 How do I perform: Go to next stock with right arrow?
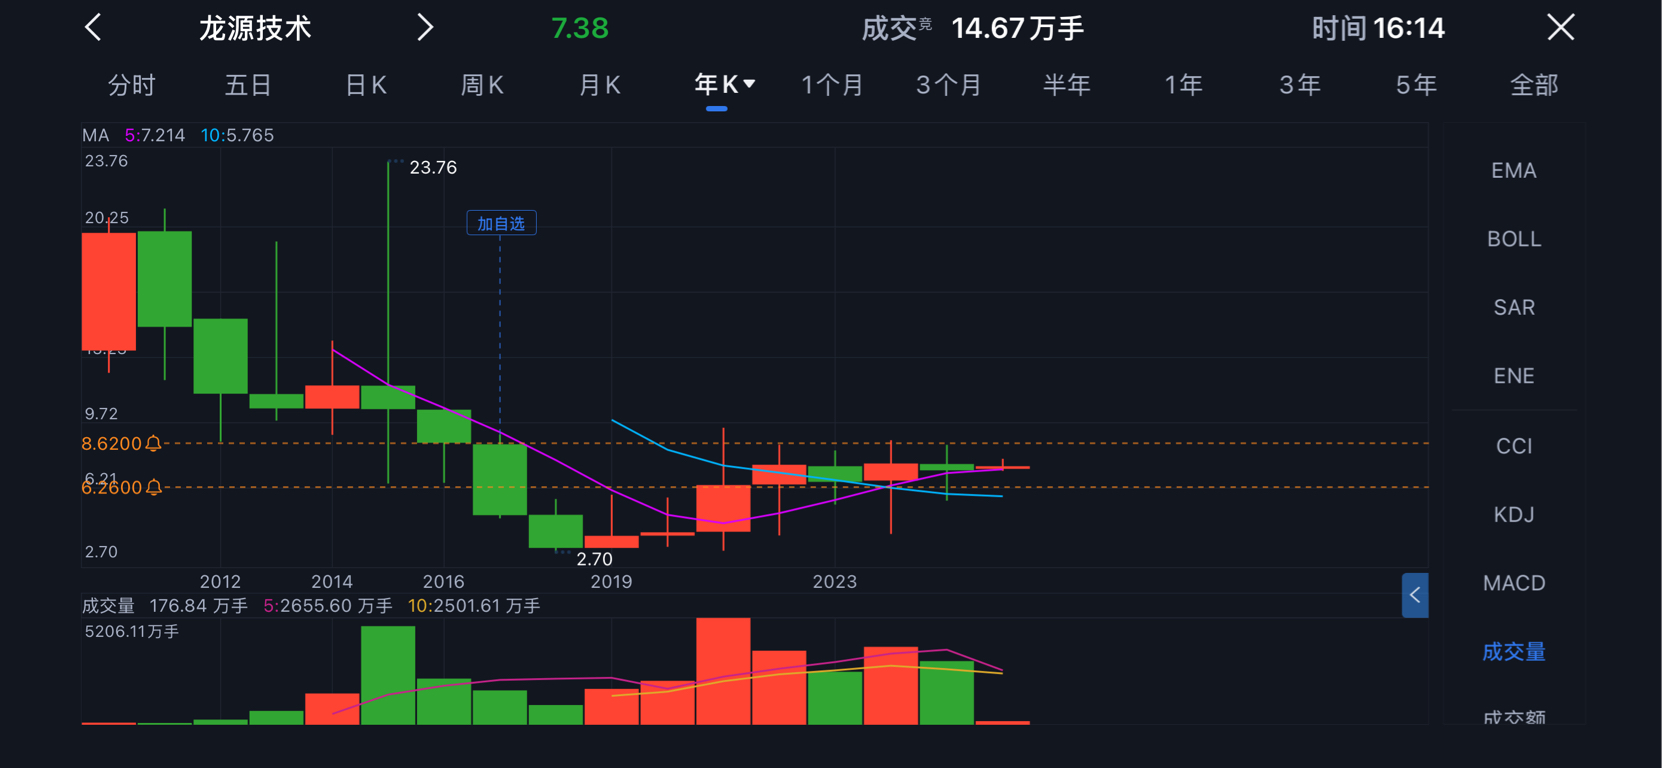425,27
